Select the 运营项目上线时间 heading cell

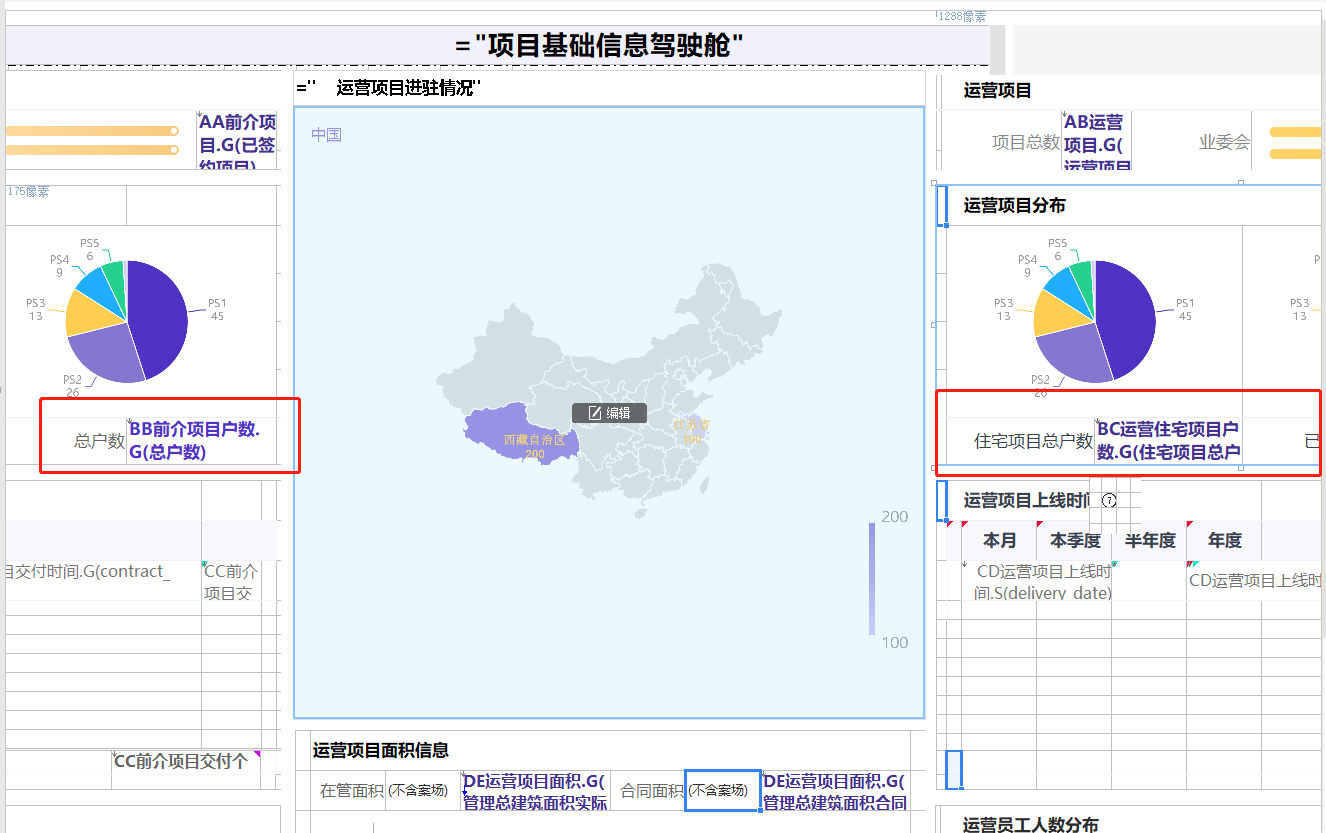1027,500
